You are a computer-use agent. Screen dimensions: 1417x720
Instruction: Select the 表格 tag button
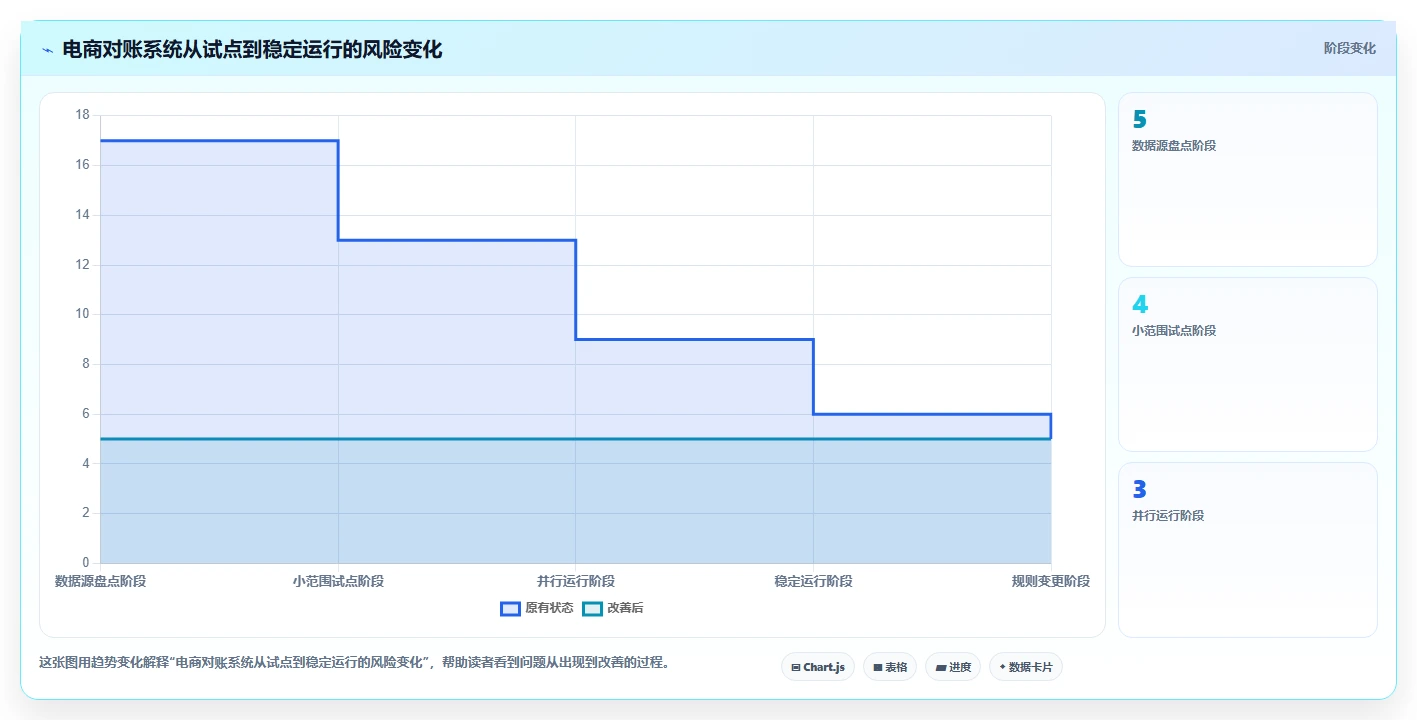(x=890, y=667)
